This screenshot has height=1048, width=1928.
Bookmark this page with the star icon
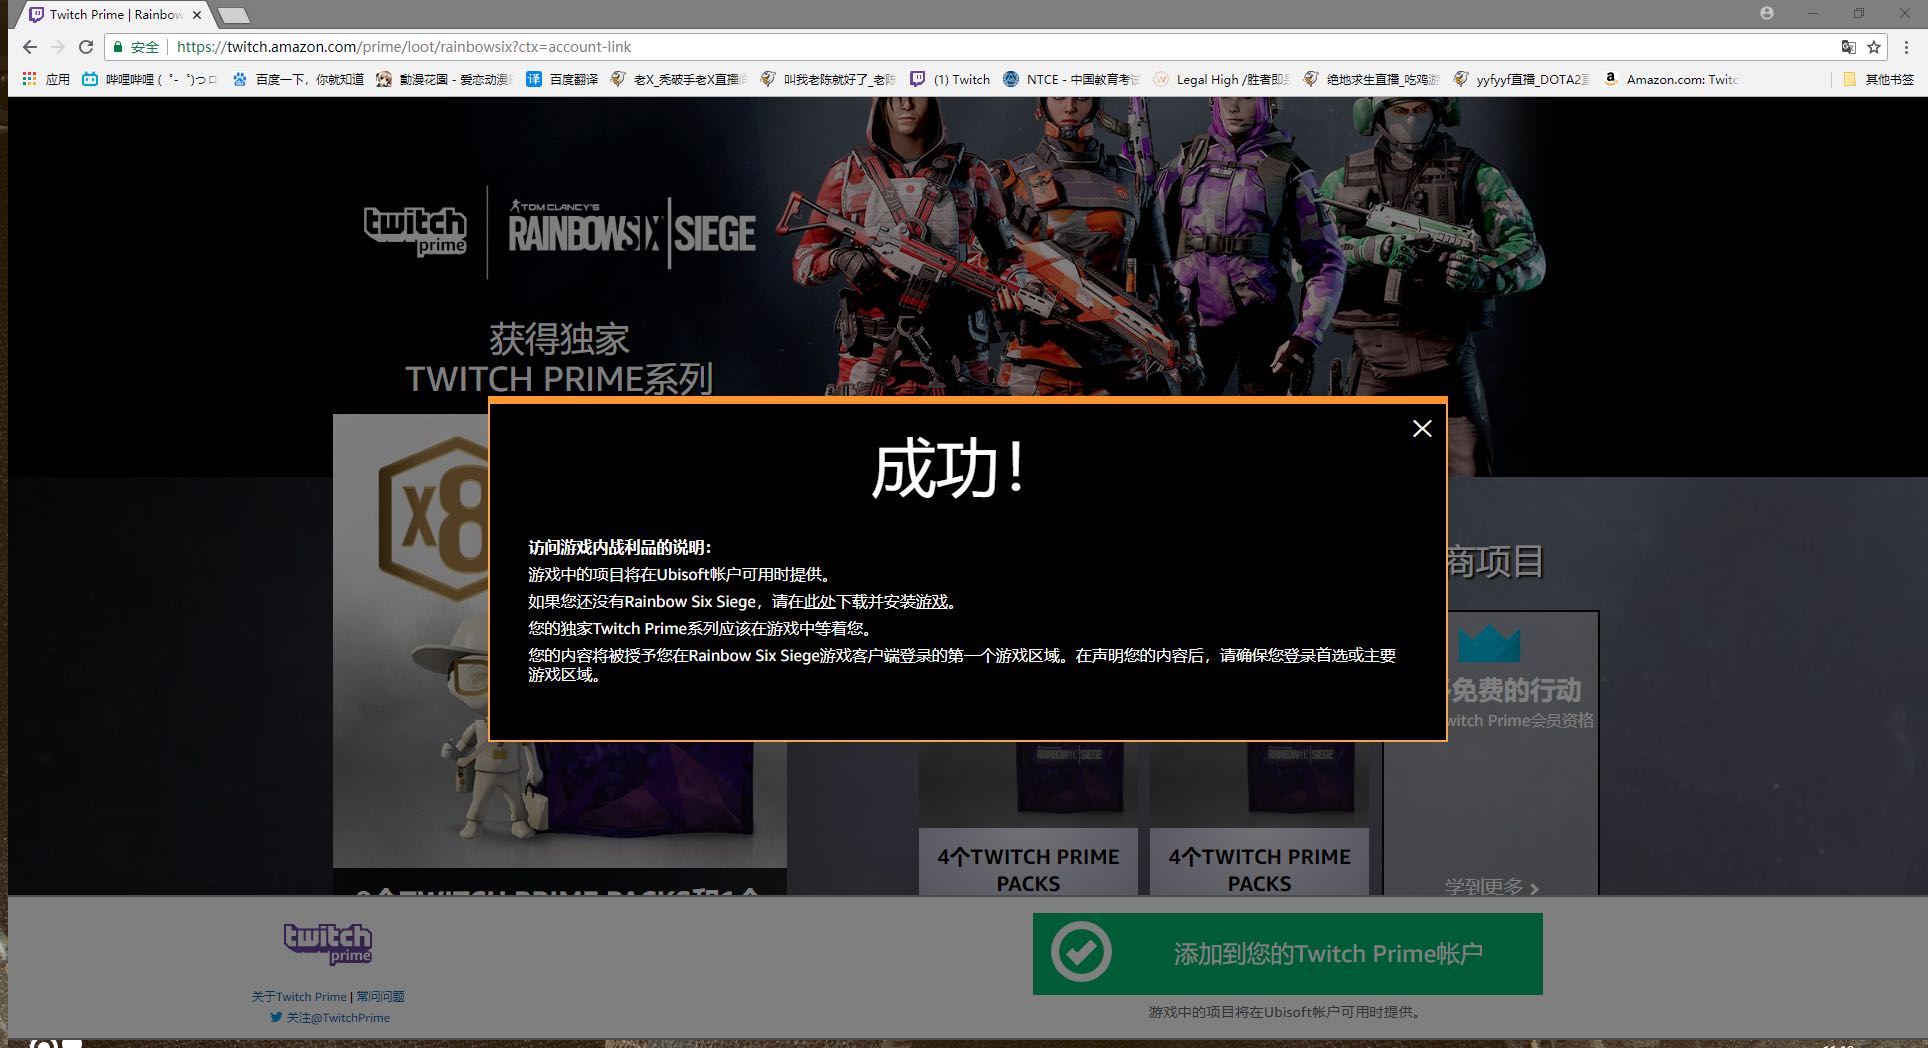click(1874, 47)
